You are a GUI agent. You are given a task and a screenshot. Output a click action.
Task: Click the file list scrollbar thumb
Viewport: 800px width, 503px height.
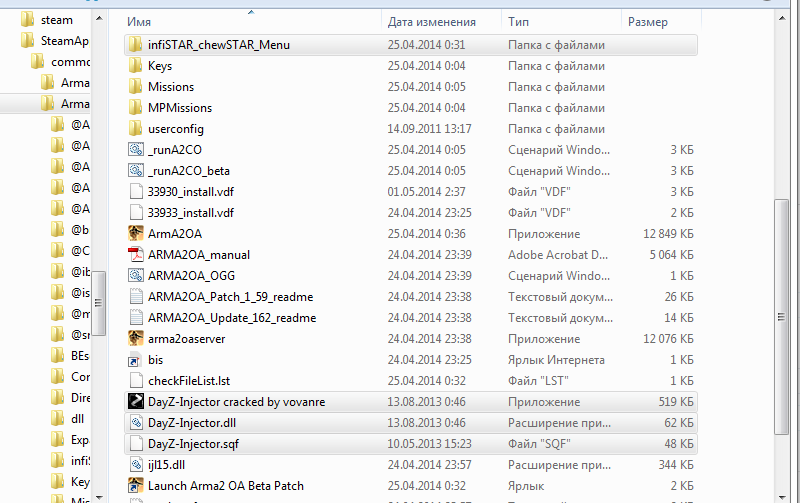coord(782,317)
